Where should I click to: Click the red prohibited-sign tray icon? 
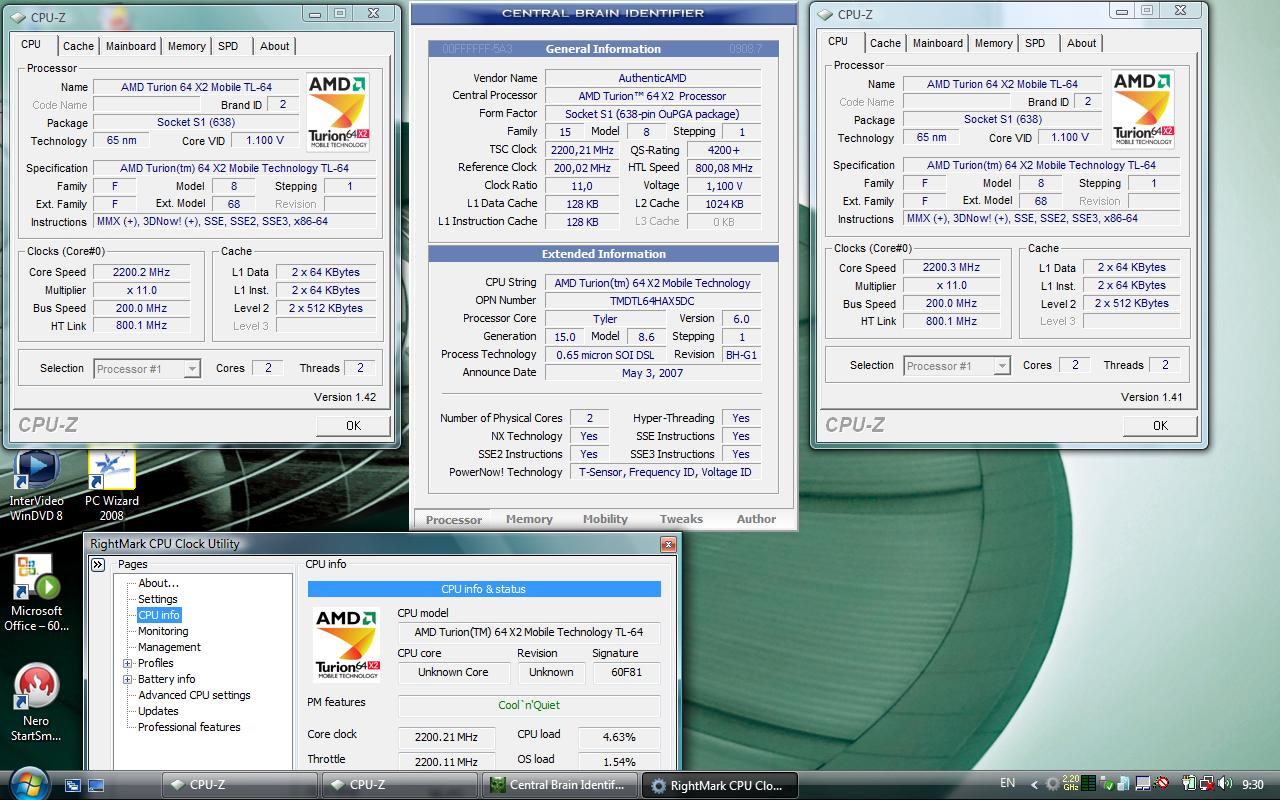click(x=1162, y=783)
